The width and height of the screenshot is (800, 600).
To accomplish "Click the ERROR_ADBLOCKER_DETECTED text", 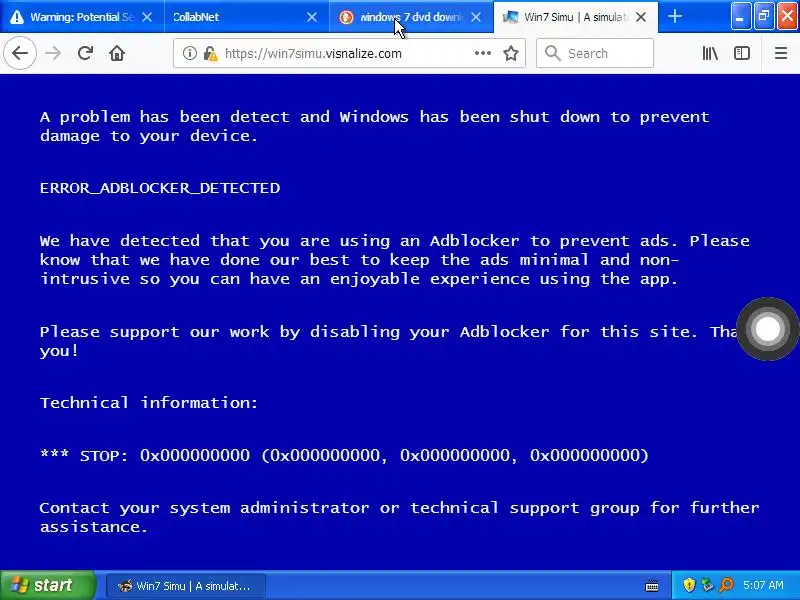I will 160,188.
